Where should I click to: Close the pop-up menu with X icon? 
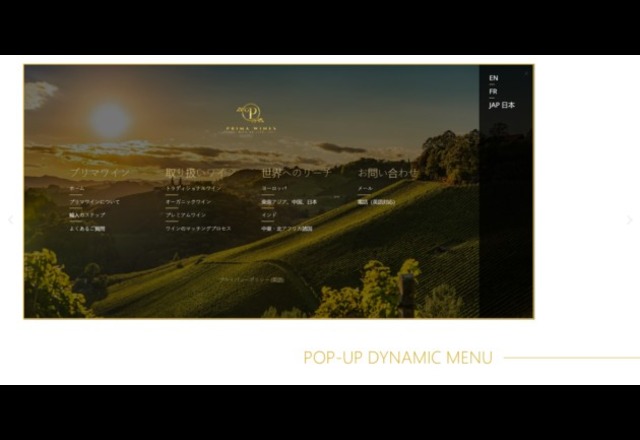point(526,73)
